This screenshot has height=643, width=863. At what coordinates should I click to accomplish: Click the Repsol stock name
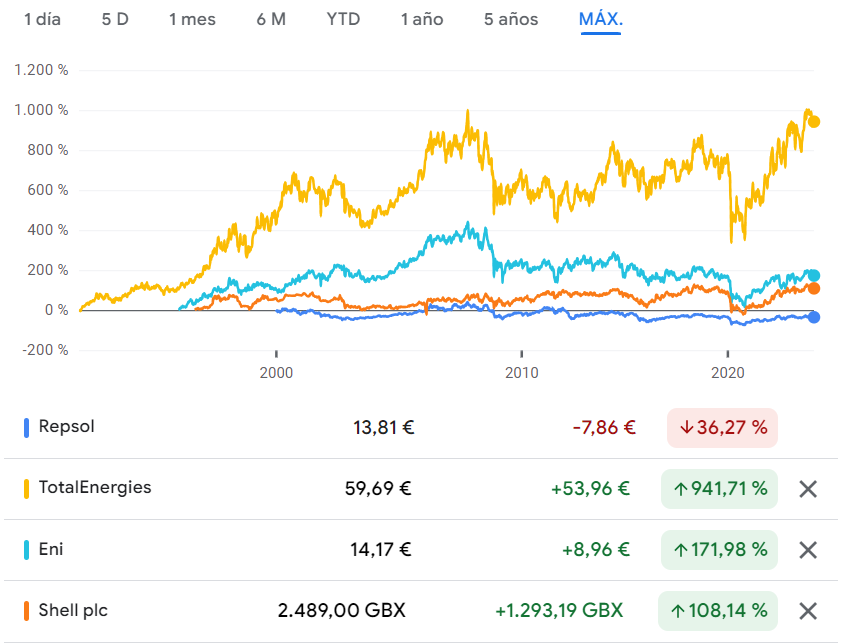coord(66,427)
